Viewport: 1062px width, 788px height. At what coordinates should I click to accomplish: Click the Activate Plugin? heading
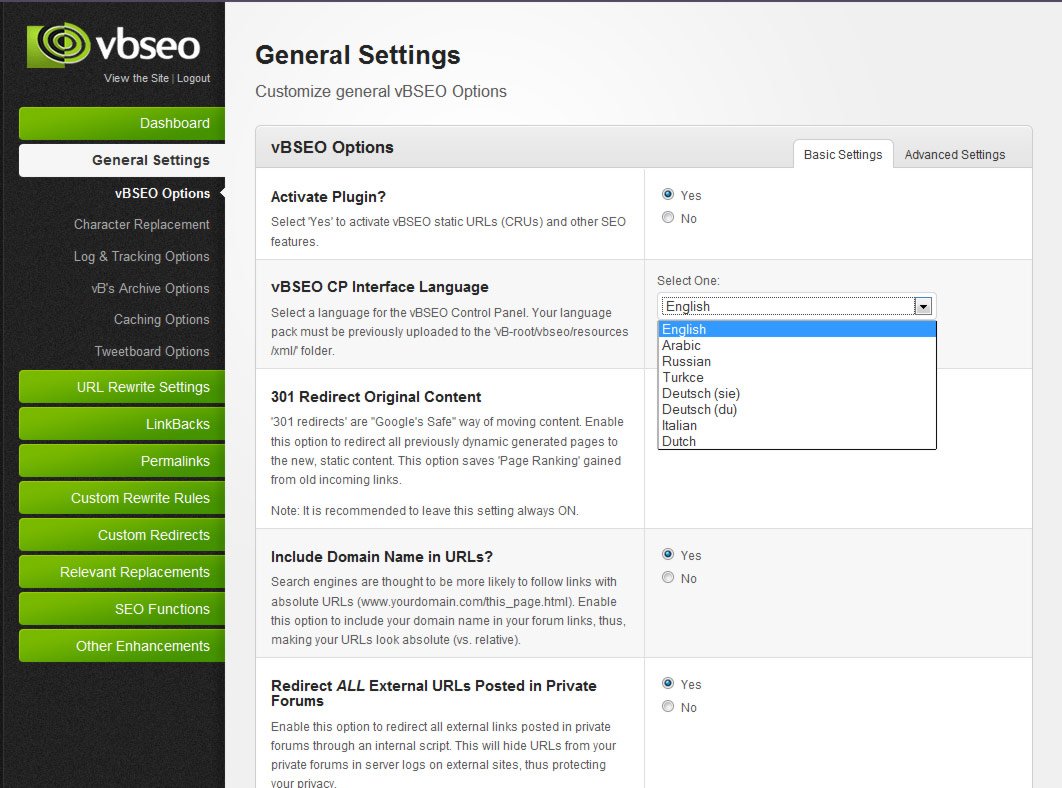point(328,196)
